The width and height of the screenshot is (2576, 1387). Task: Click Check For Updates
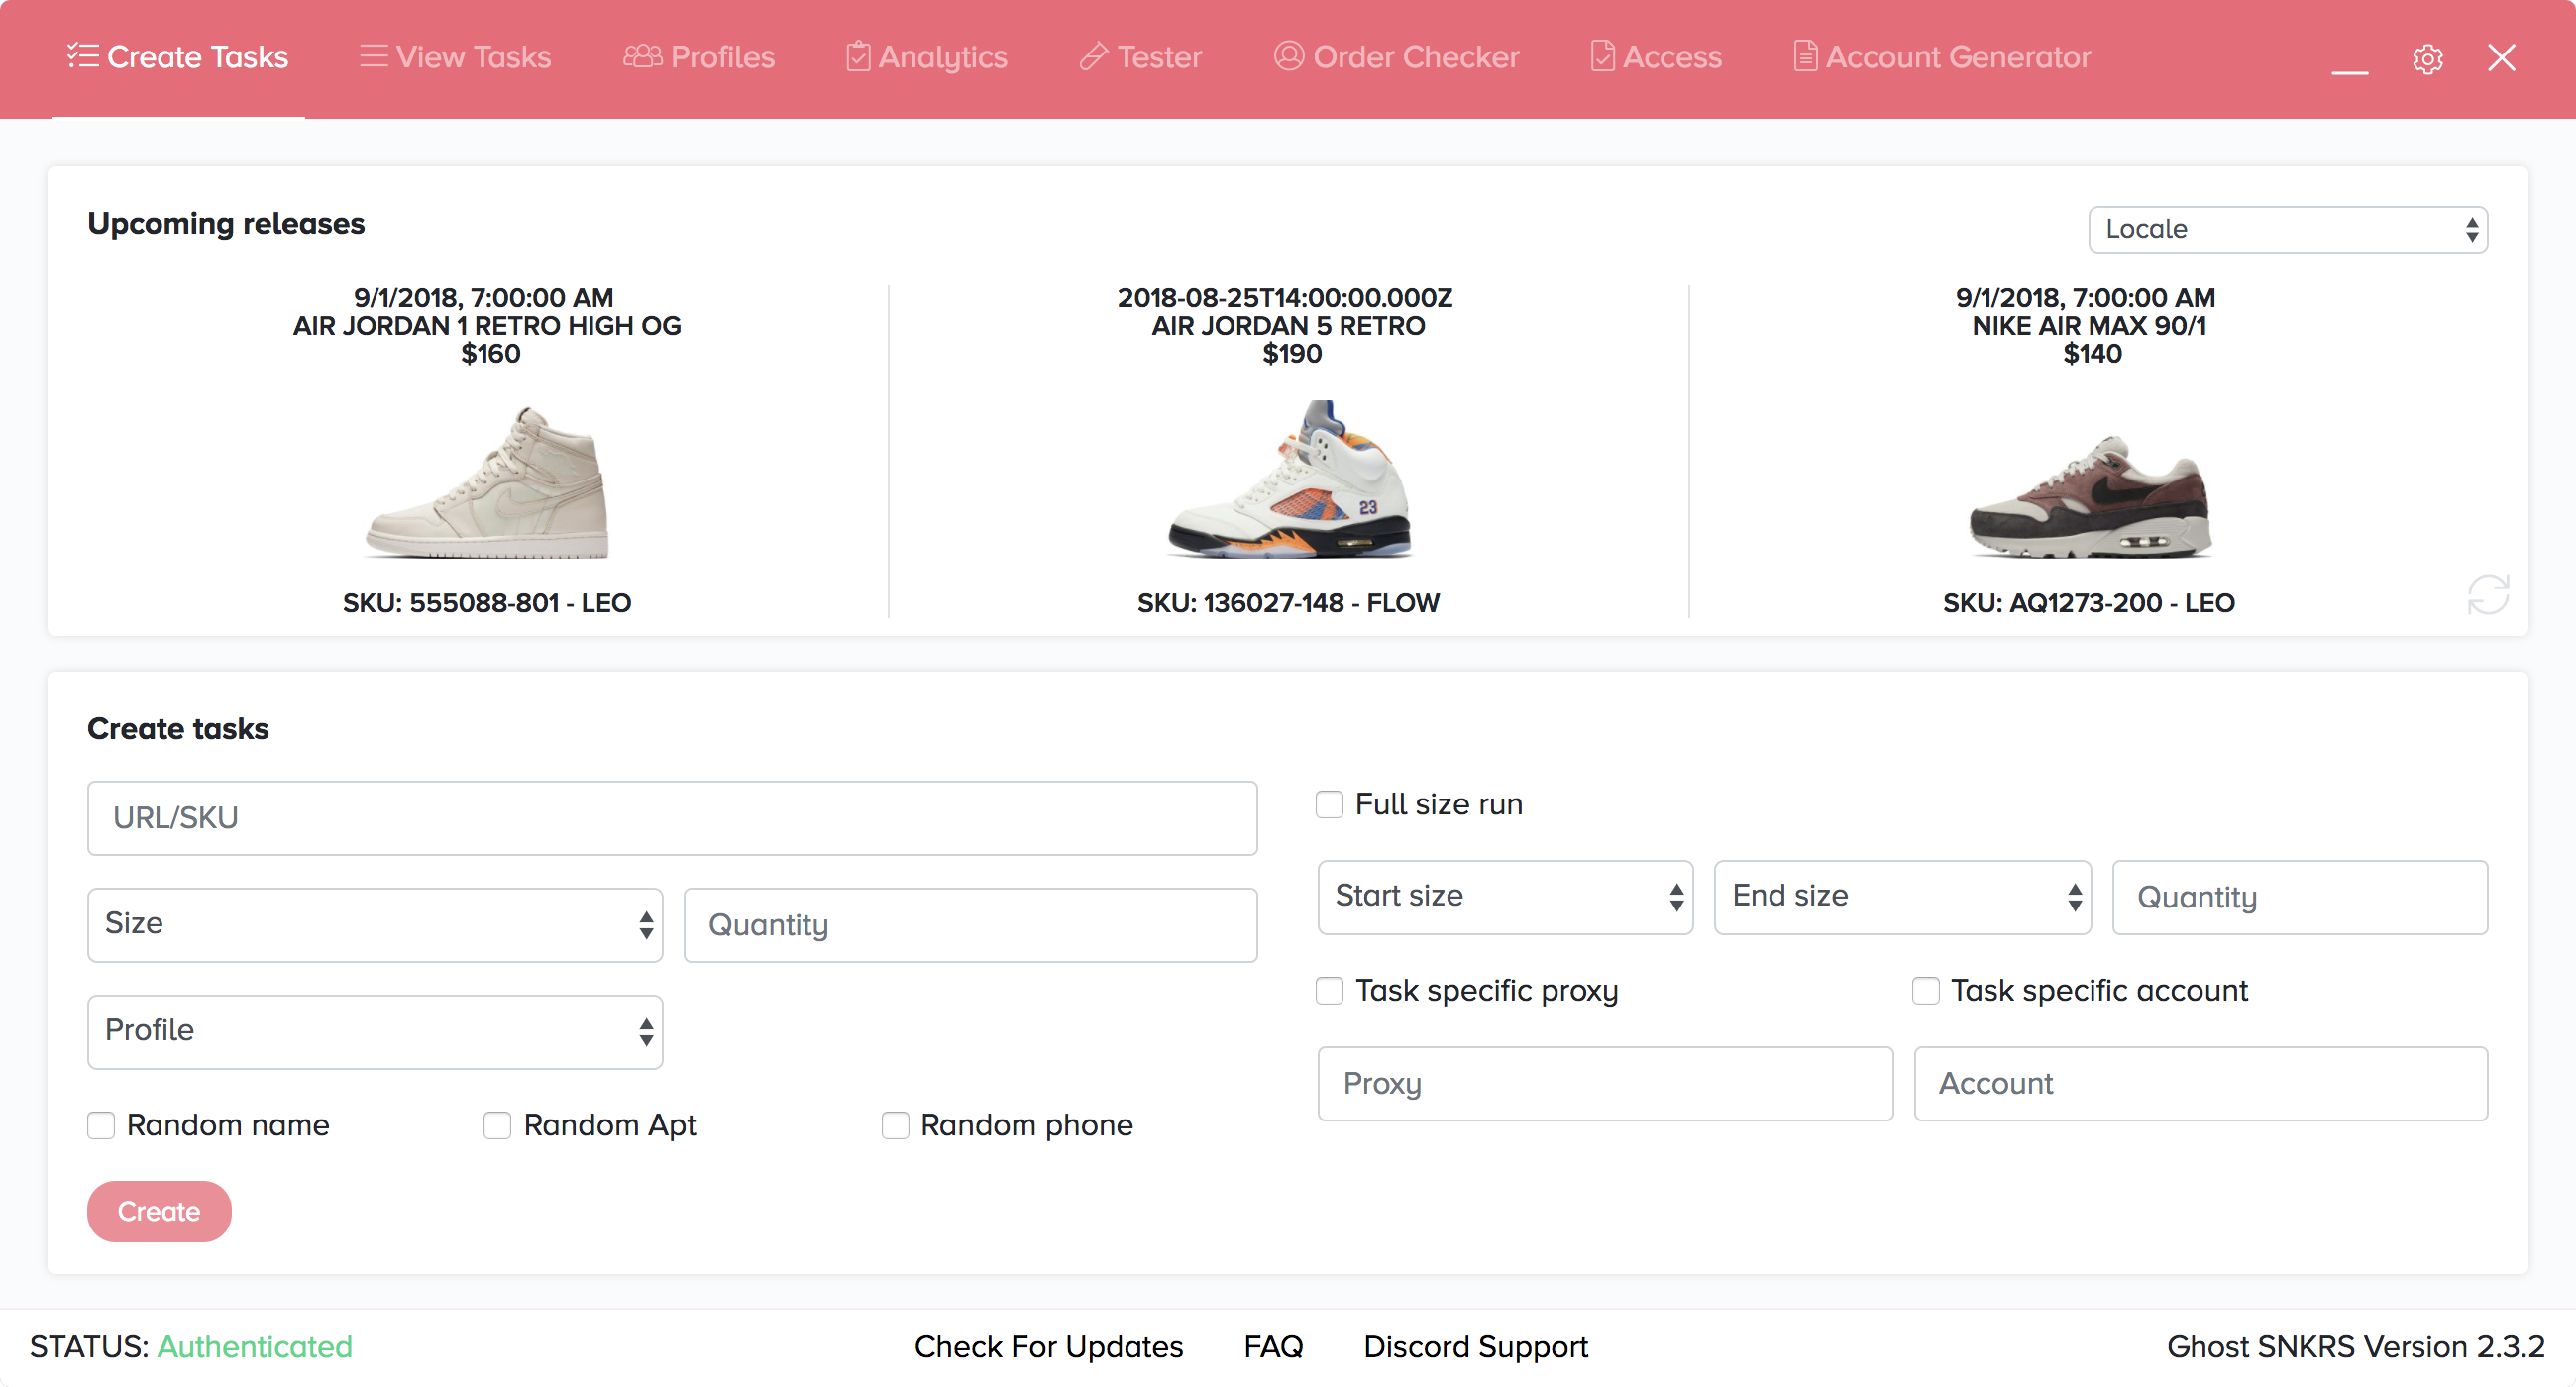(x=1048, y=1346)
